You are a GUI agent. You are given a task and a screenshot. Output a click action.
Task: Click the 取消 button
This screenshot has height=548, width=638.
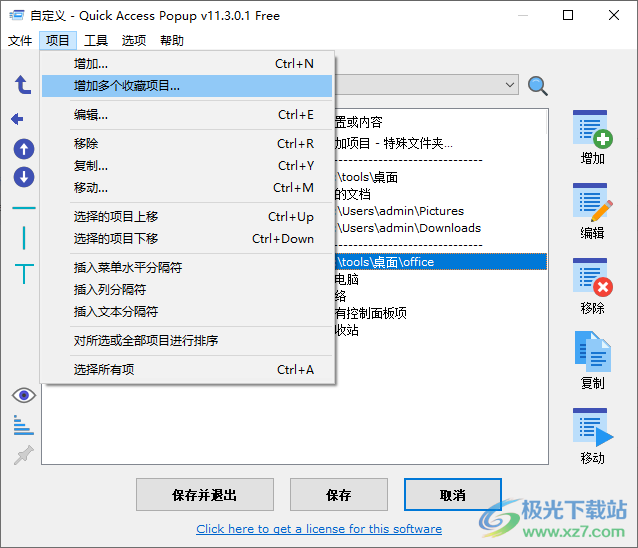pos(452,495)
